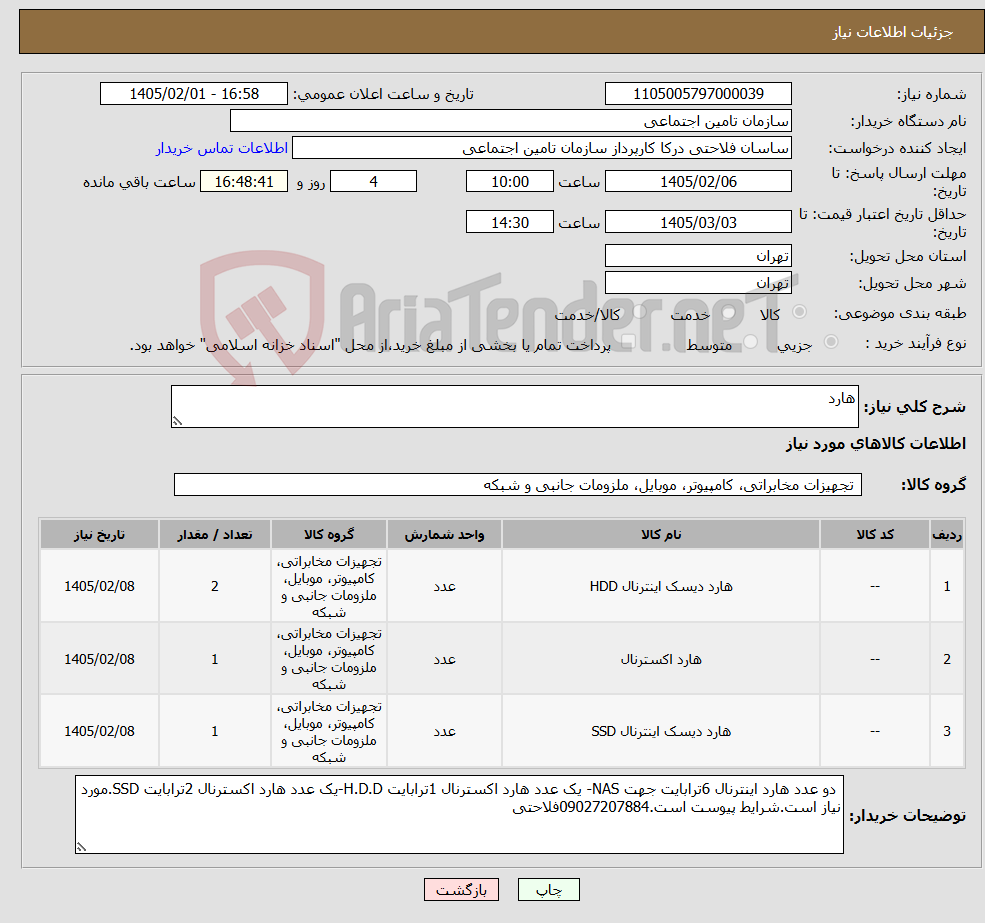Click need date in هارد اکسترنال row

[99, 659]
